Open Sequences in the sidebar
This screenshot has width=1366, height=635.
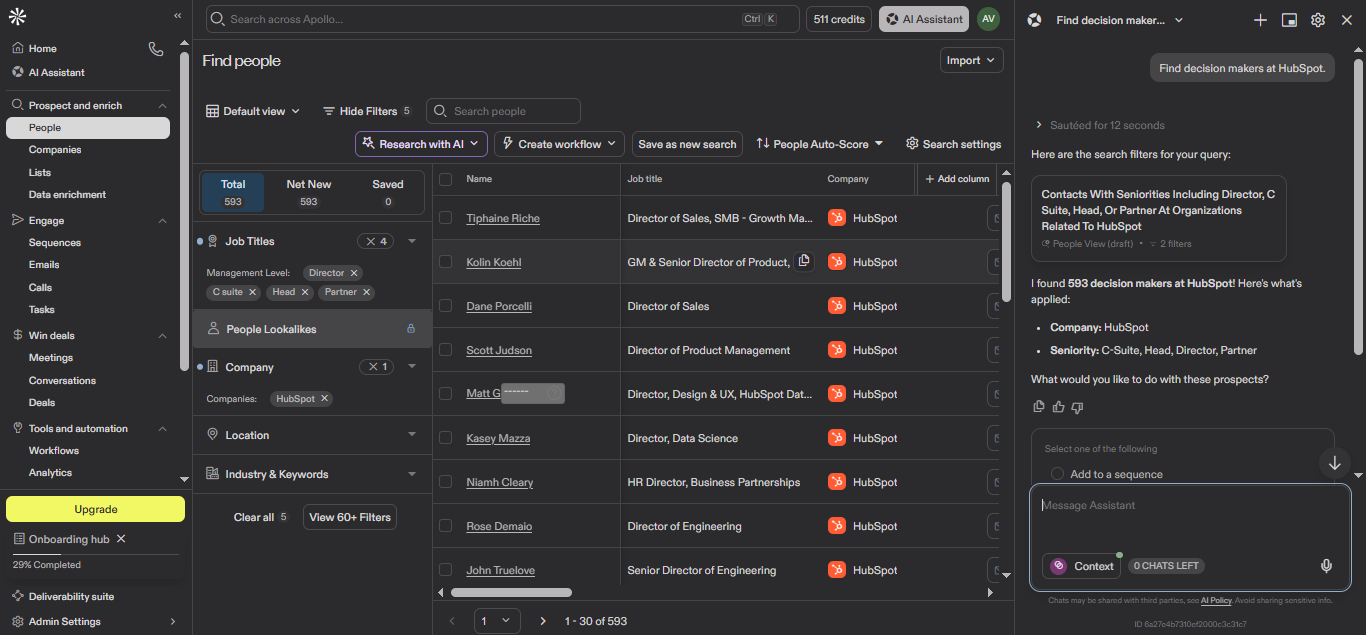click(55, 243)
